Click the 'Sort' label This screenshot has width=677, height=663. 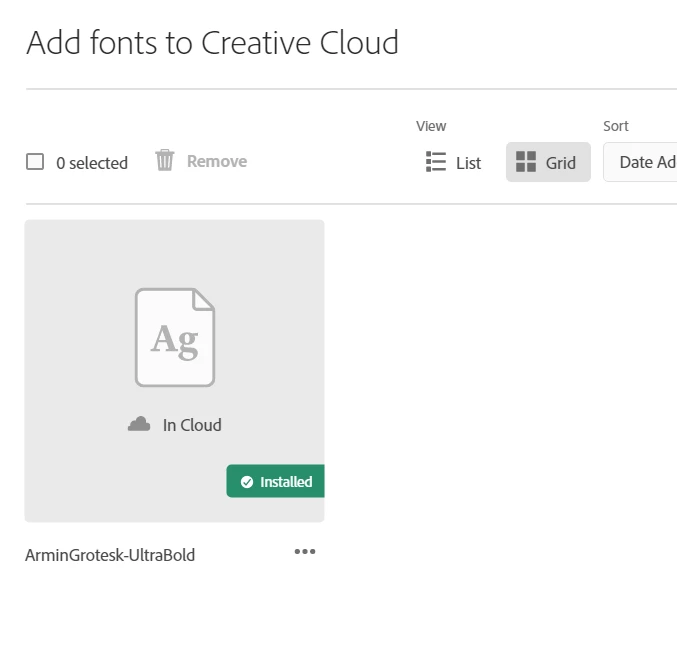(x=616, y=126)
